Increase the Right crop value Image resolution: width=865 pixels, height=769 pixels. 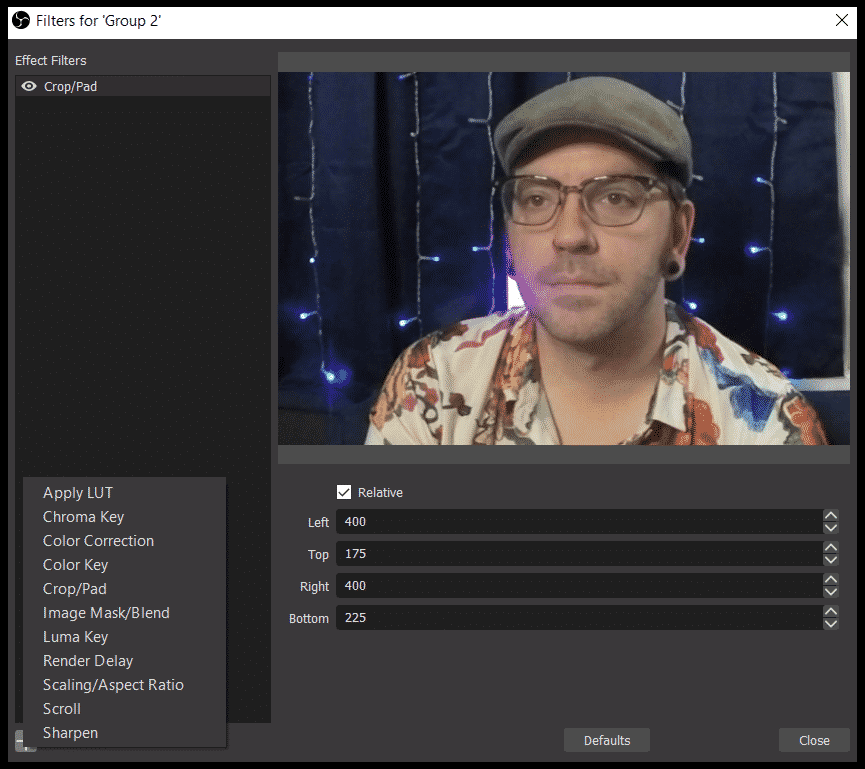(831, 580)
